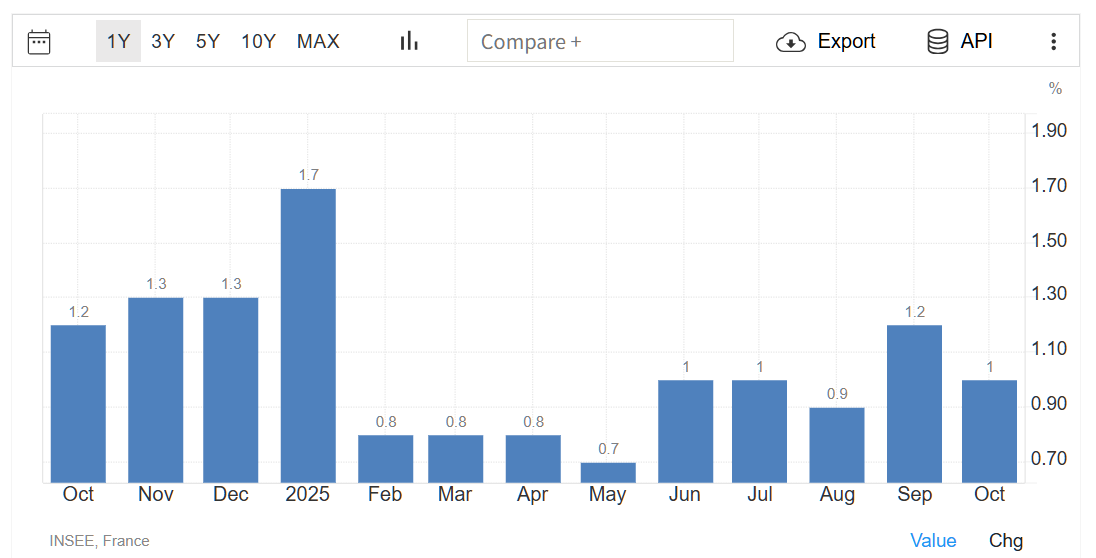Click the 2025 January bar at 1.7

pos(308,335)
